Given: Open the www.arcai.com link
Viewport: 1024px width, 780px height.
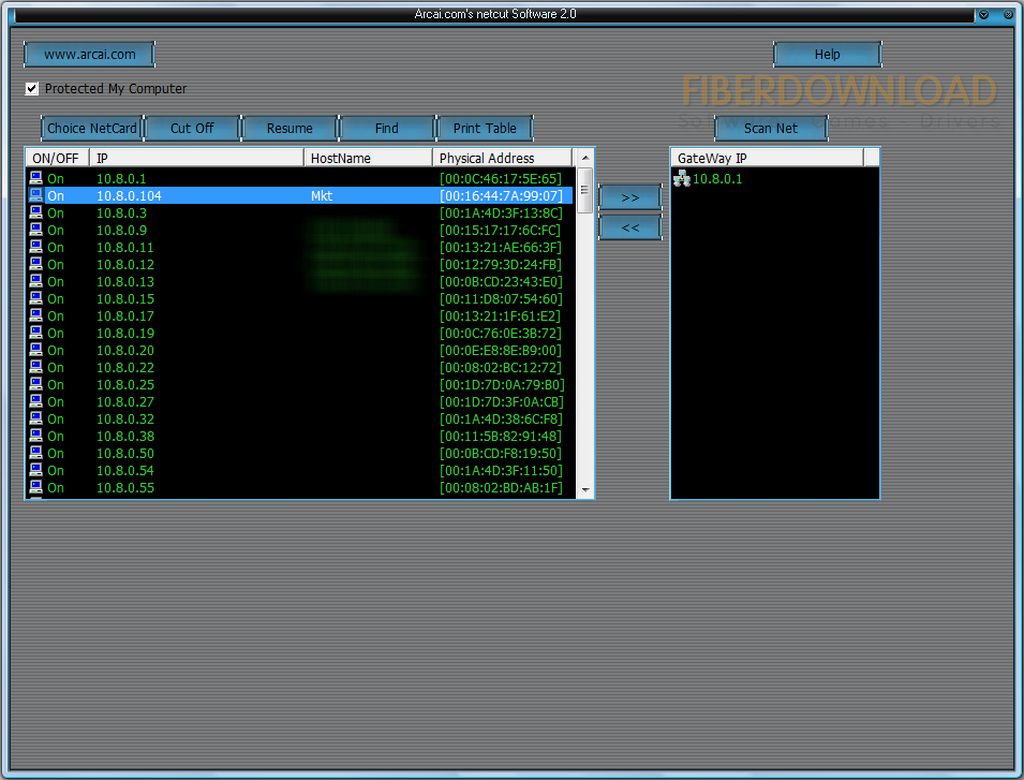Looking at the screenshot, I should pos(88,54).
